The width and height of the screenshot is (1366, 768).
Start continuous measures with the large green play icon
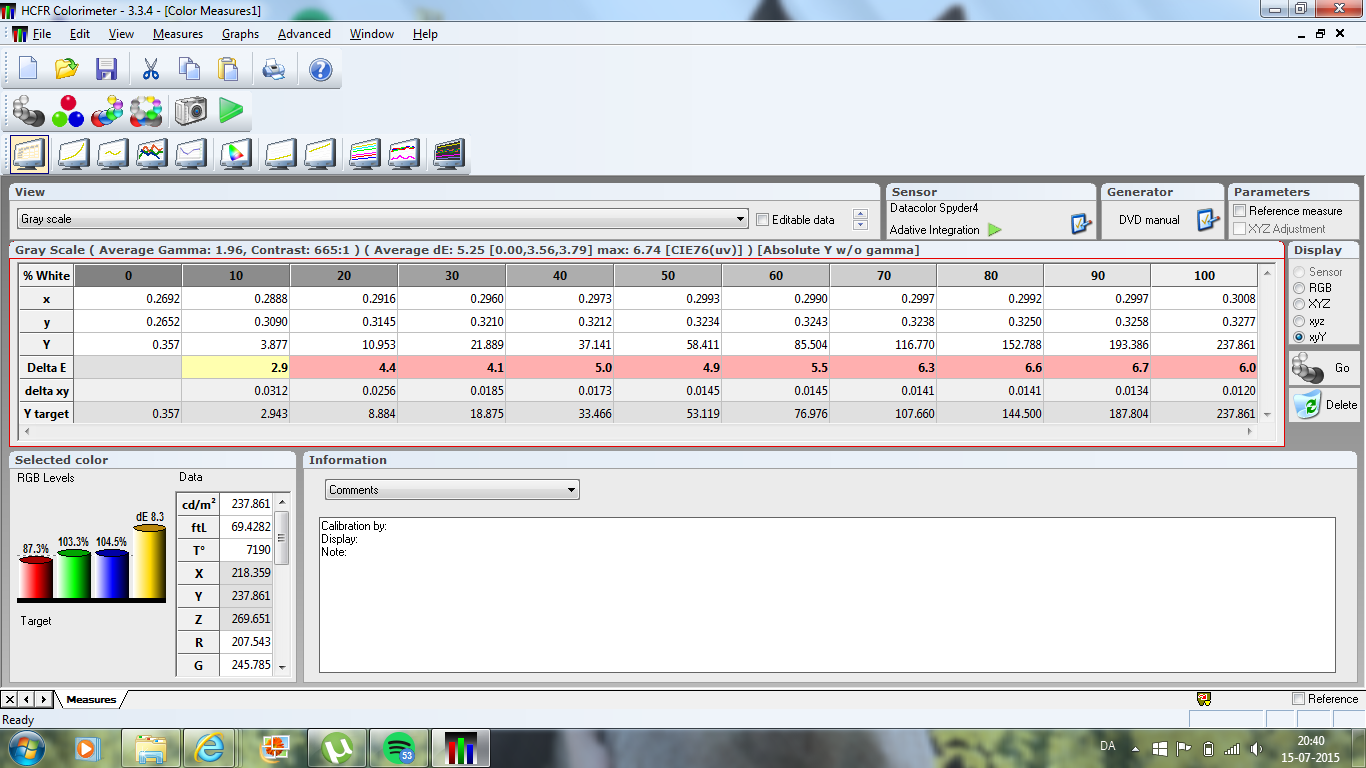(231, 110)
